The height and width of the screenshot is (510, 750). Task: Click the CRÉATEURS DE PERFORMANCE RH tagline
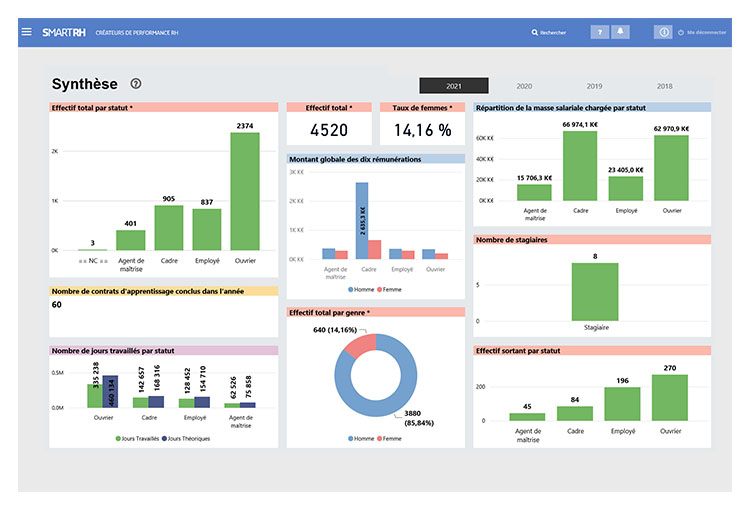tap(137, 33)
